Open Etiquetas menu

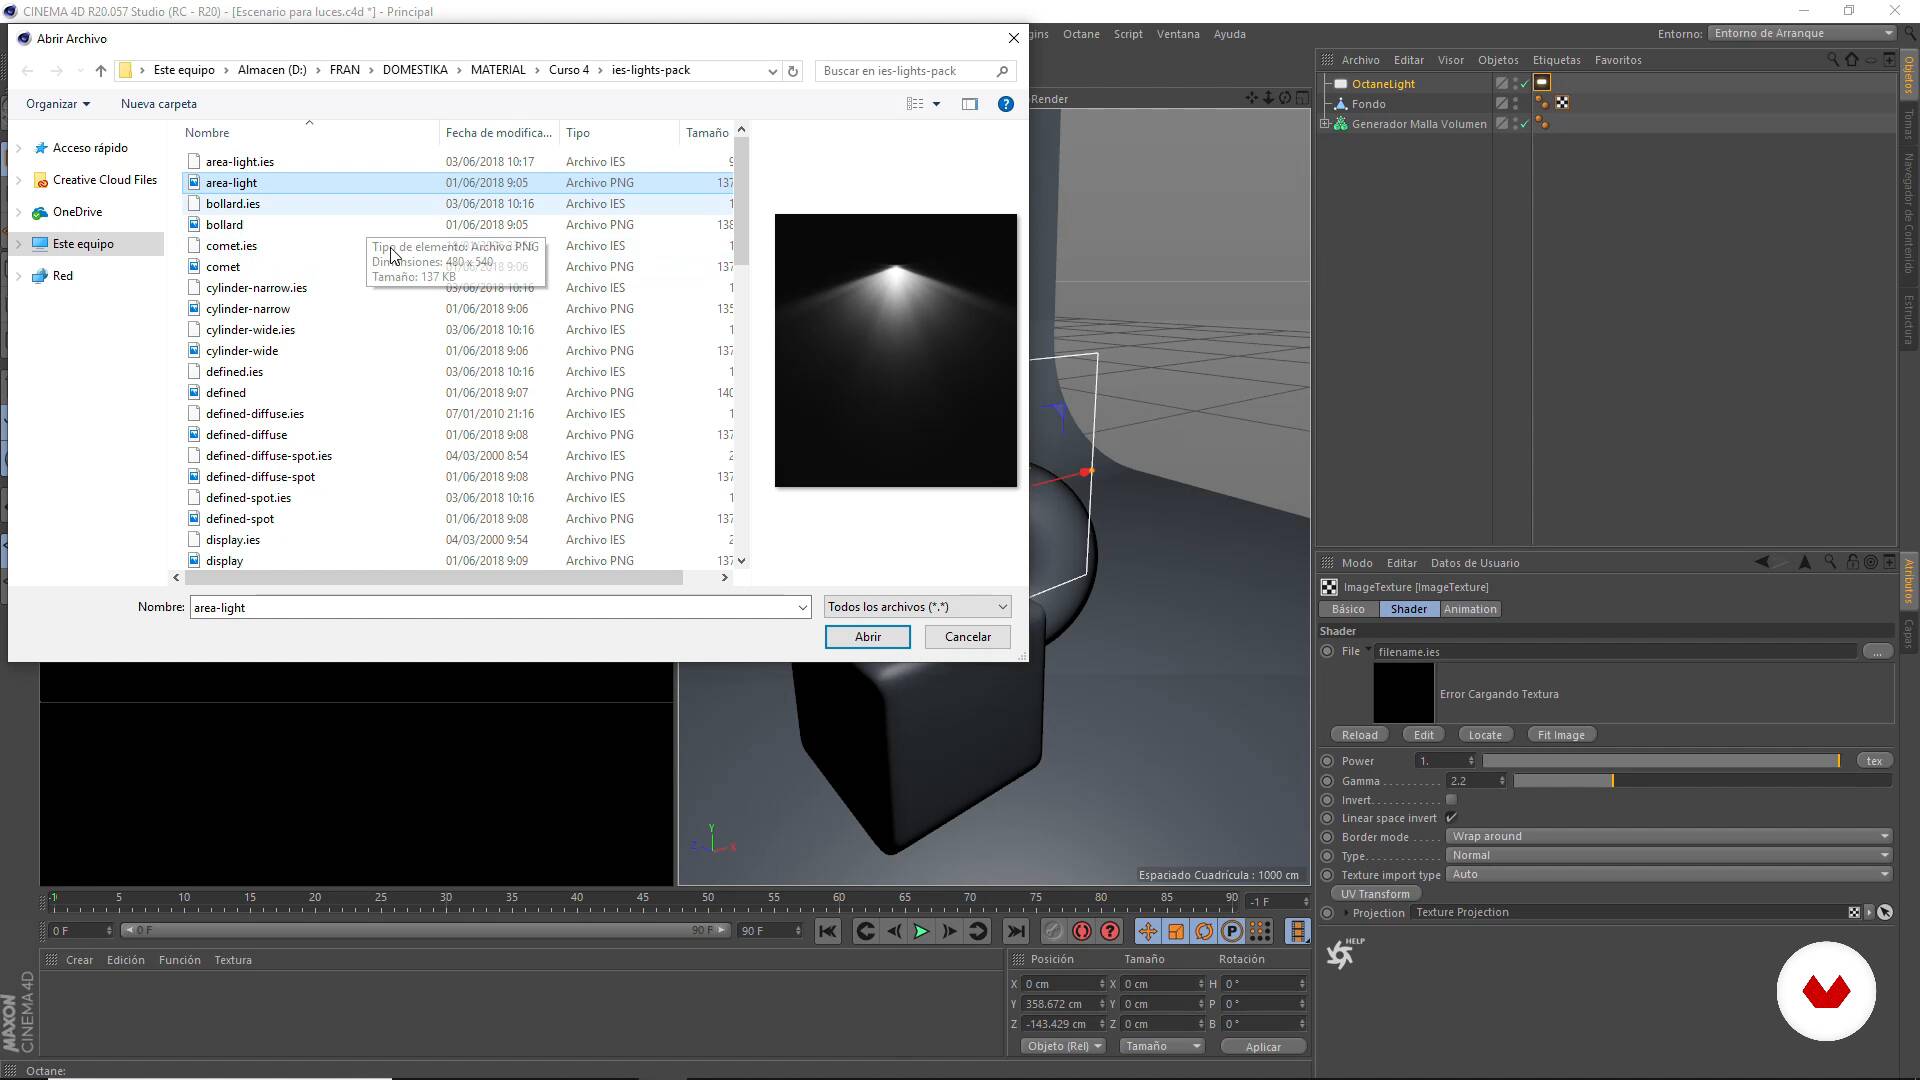(x=1557, y=60)
